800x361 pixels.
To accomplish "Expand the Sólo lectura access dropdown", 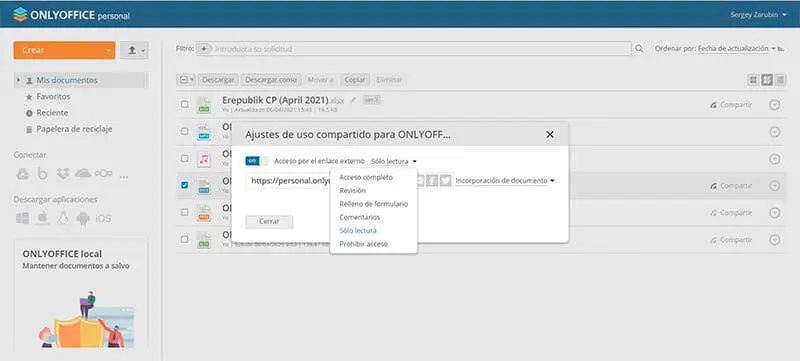I will [x=394, y=161].
